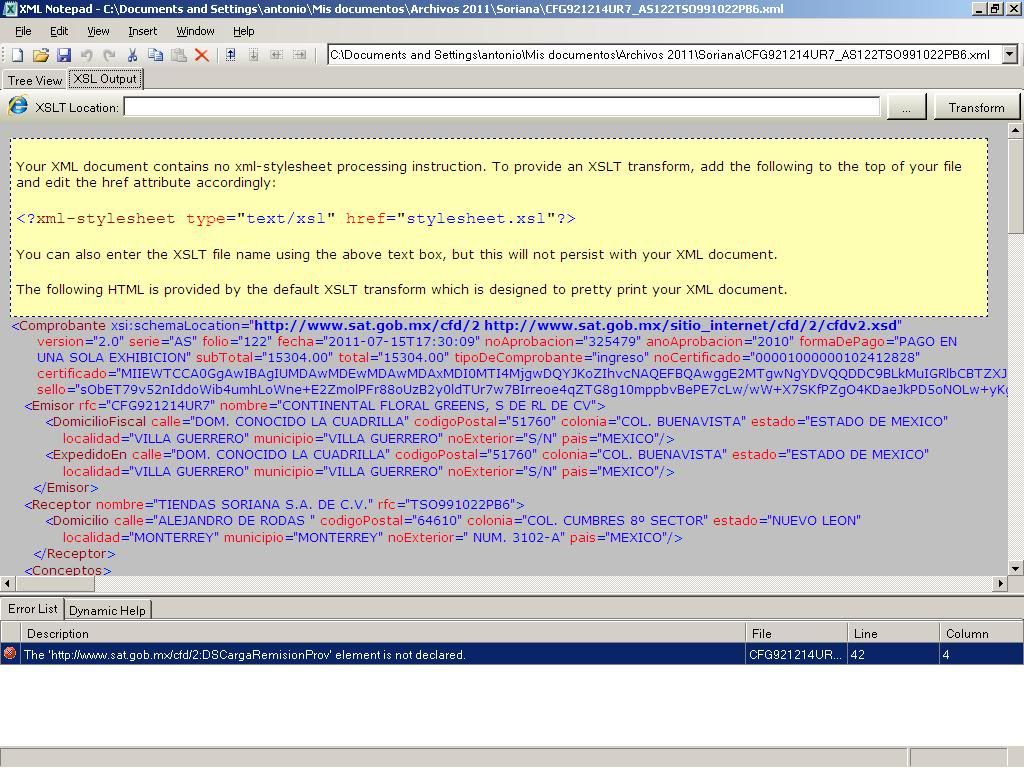Save the document with the floppy icon
Screen dimensions: 1024x768
click(x=63, y=55)
